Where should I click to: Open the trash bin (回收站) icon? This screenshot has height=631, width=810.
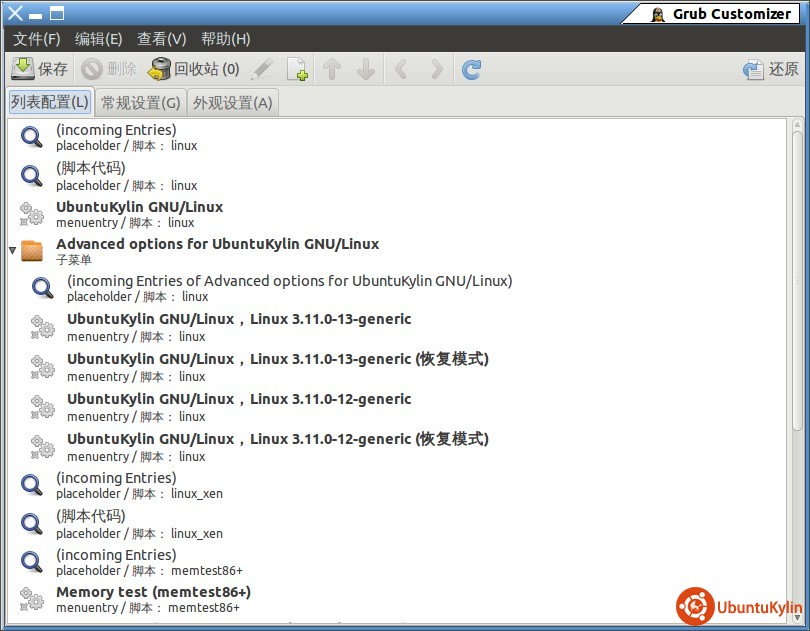pyautogui.click(x=160, y=69)
